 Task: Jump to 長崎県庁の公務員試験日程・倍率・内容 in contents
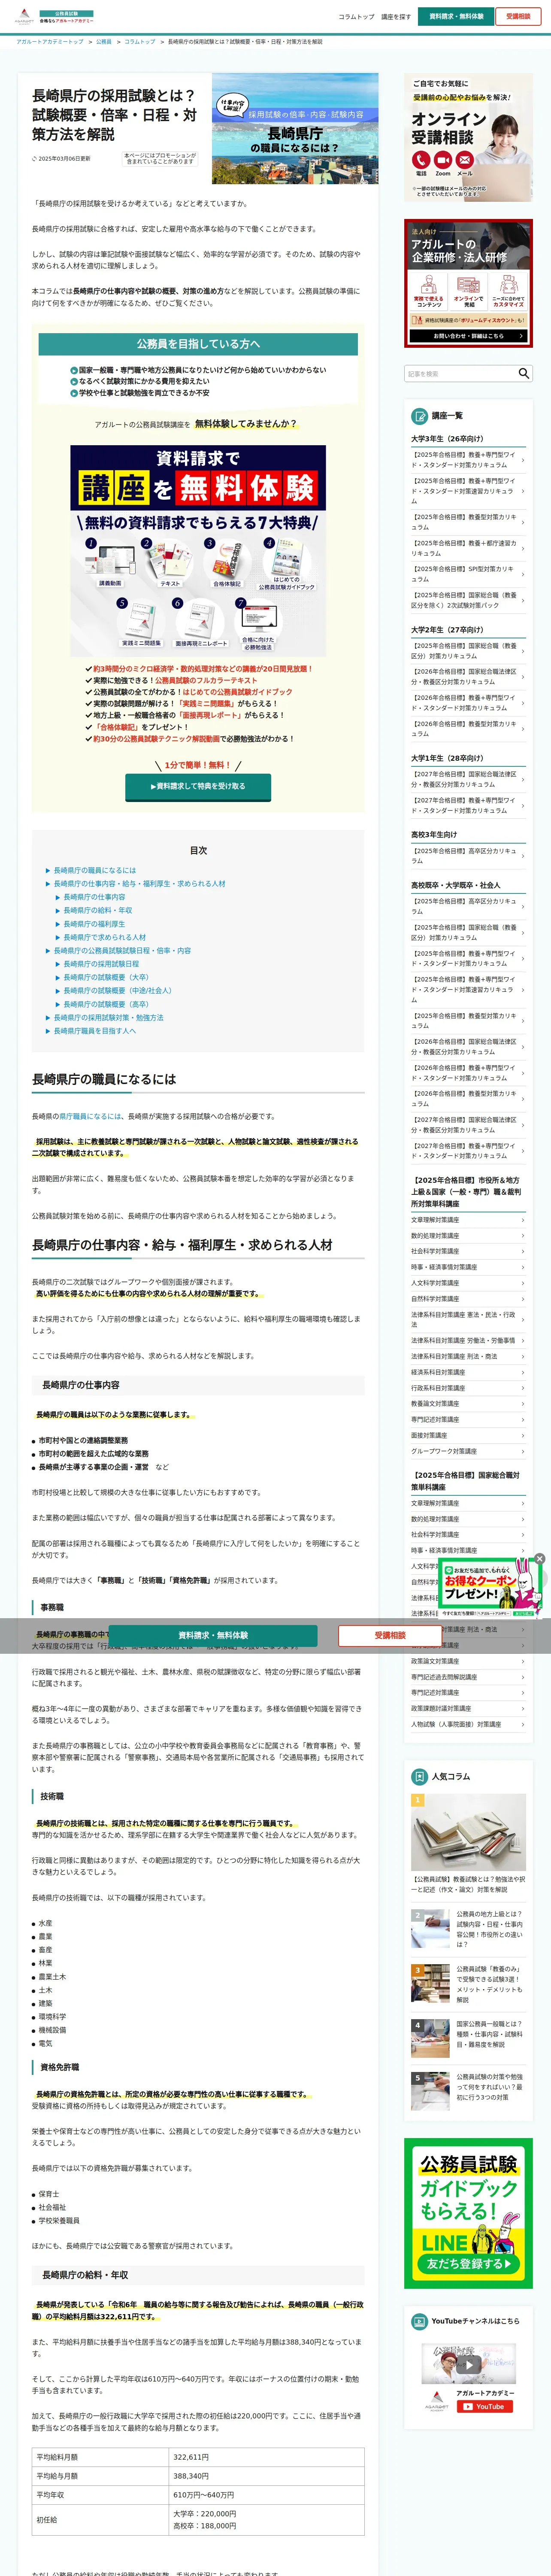pos(122,951)
